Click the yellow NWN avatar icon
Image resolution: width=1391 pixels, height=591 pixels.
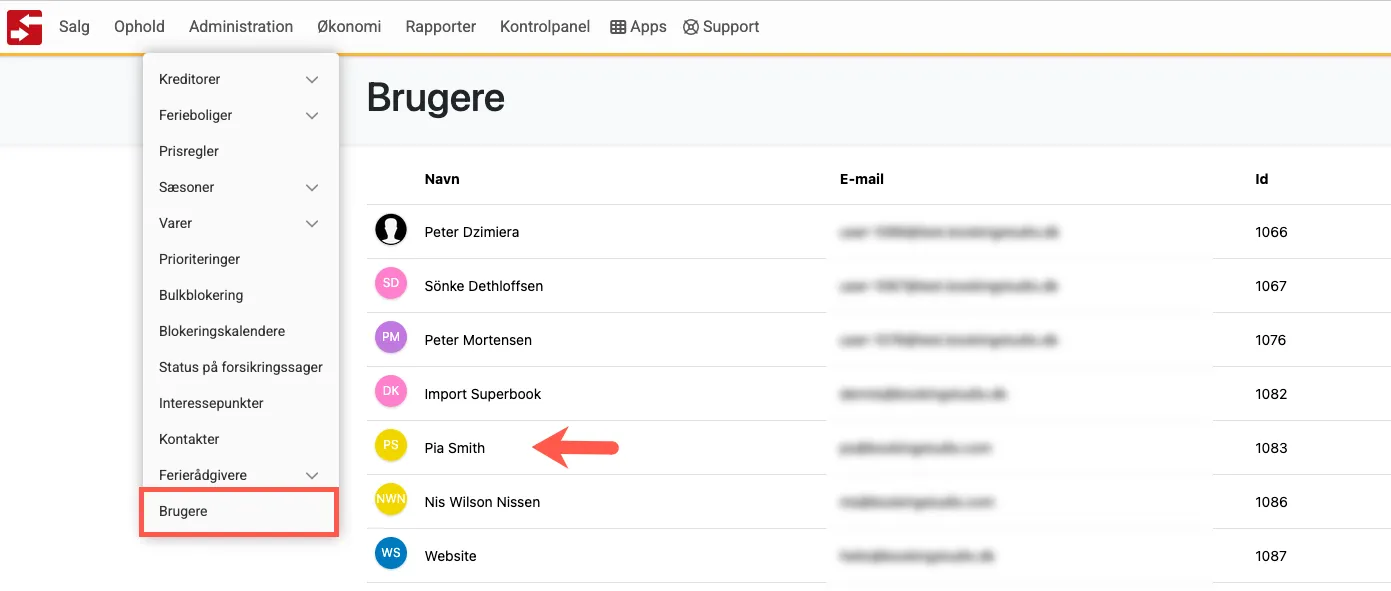point(391,499)
